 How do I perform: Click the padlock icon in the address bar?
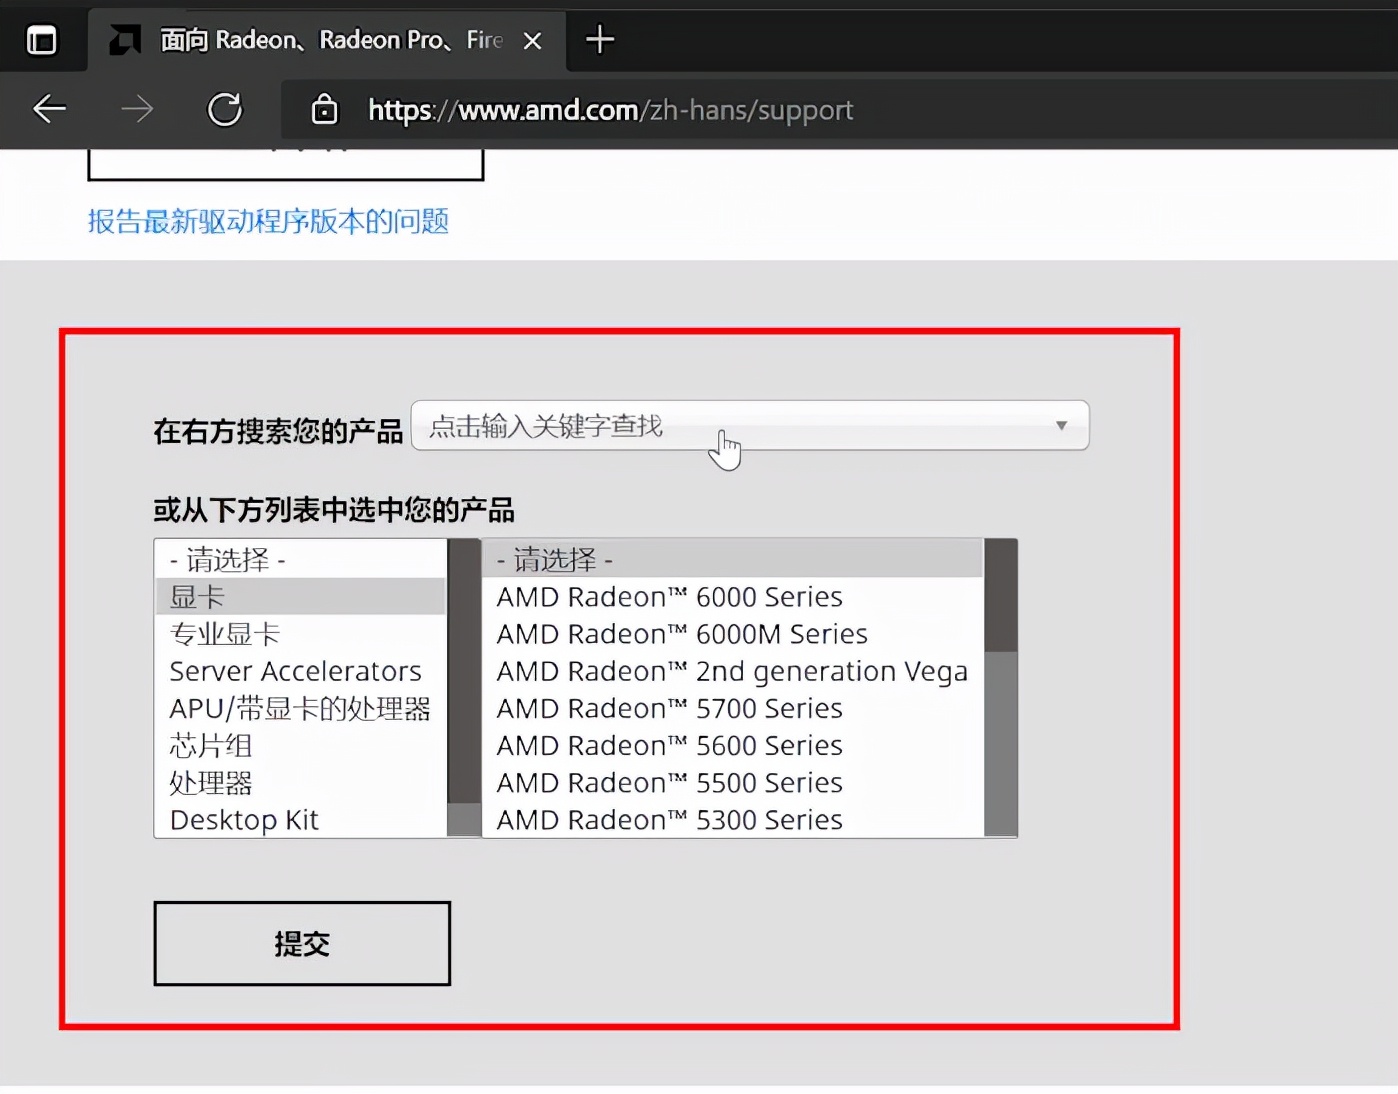click(x=324, y=110)
